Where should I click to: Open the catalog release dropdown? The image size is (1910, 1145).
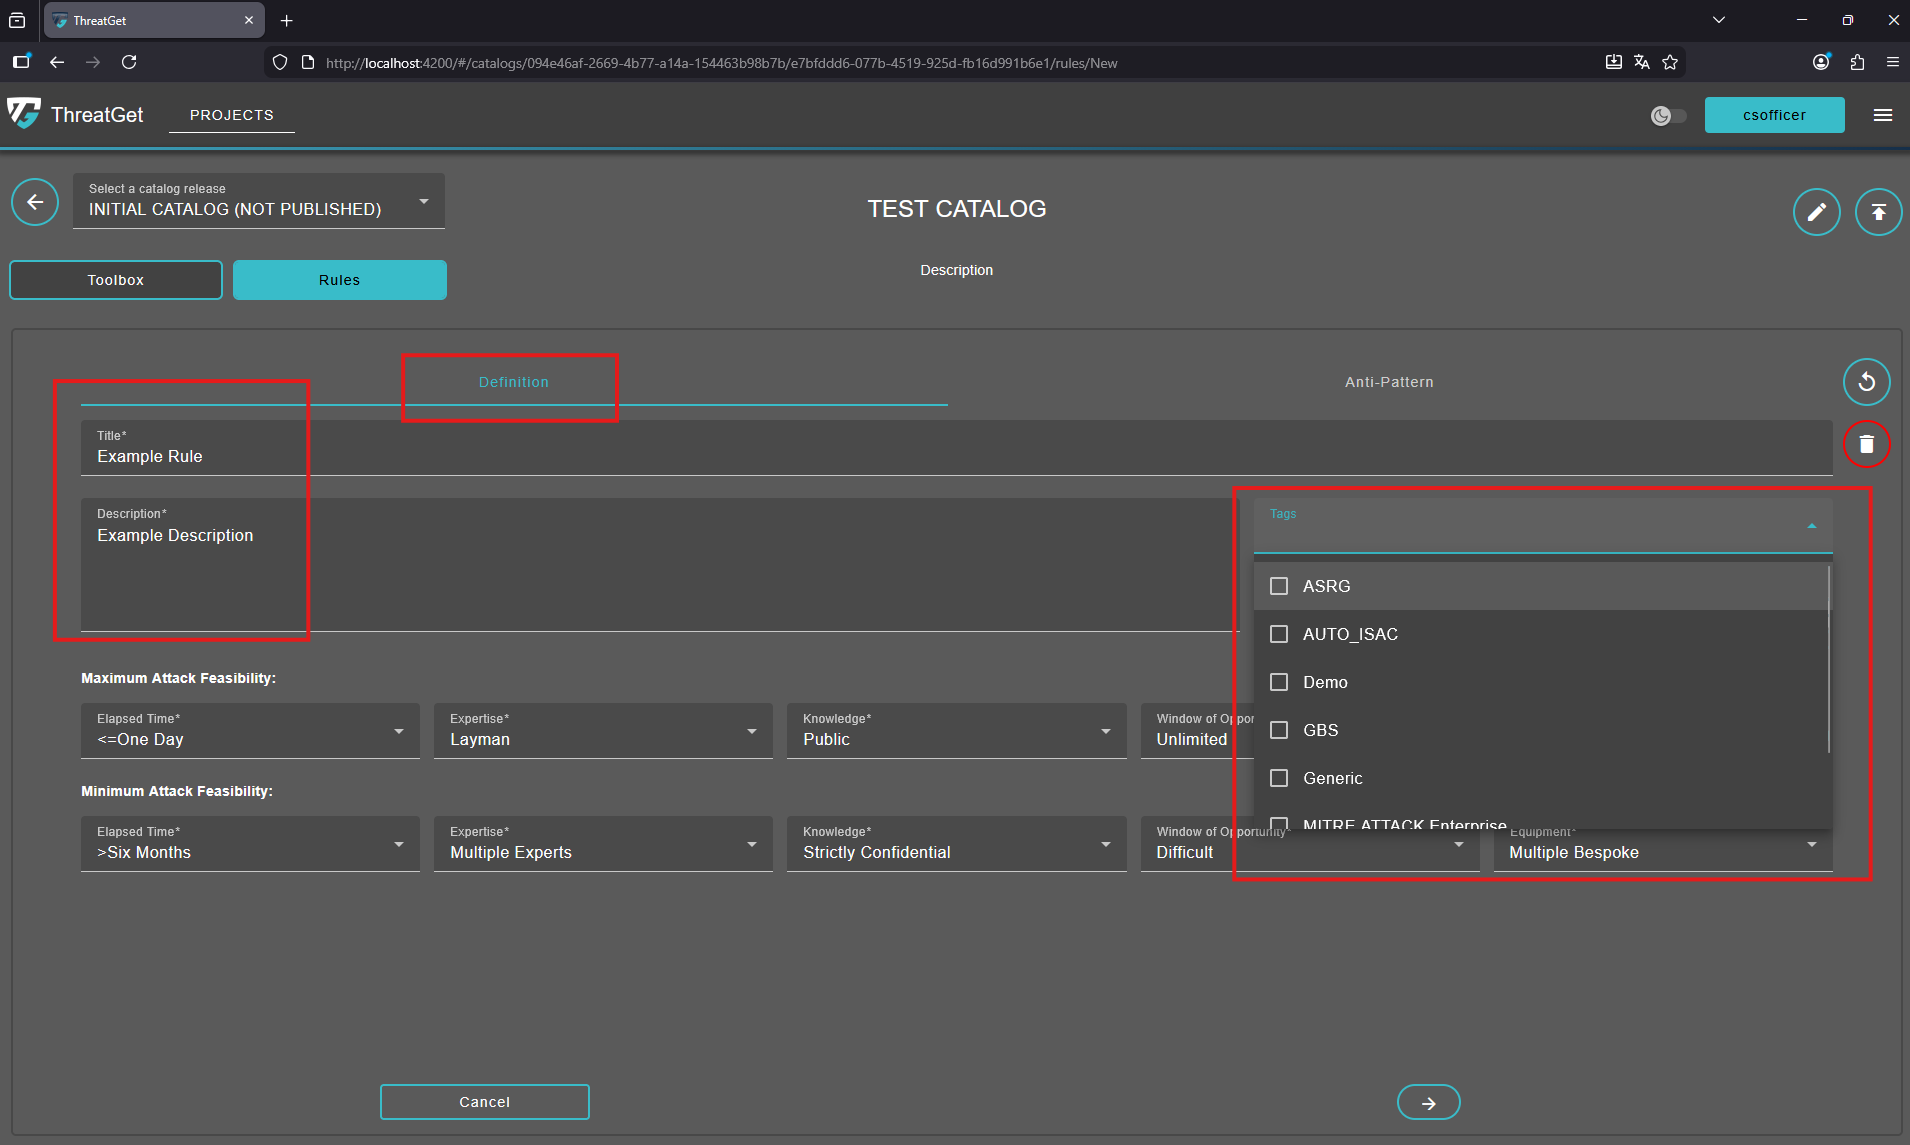pyautogui.click(x=258, y=201)
